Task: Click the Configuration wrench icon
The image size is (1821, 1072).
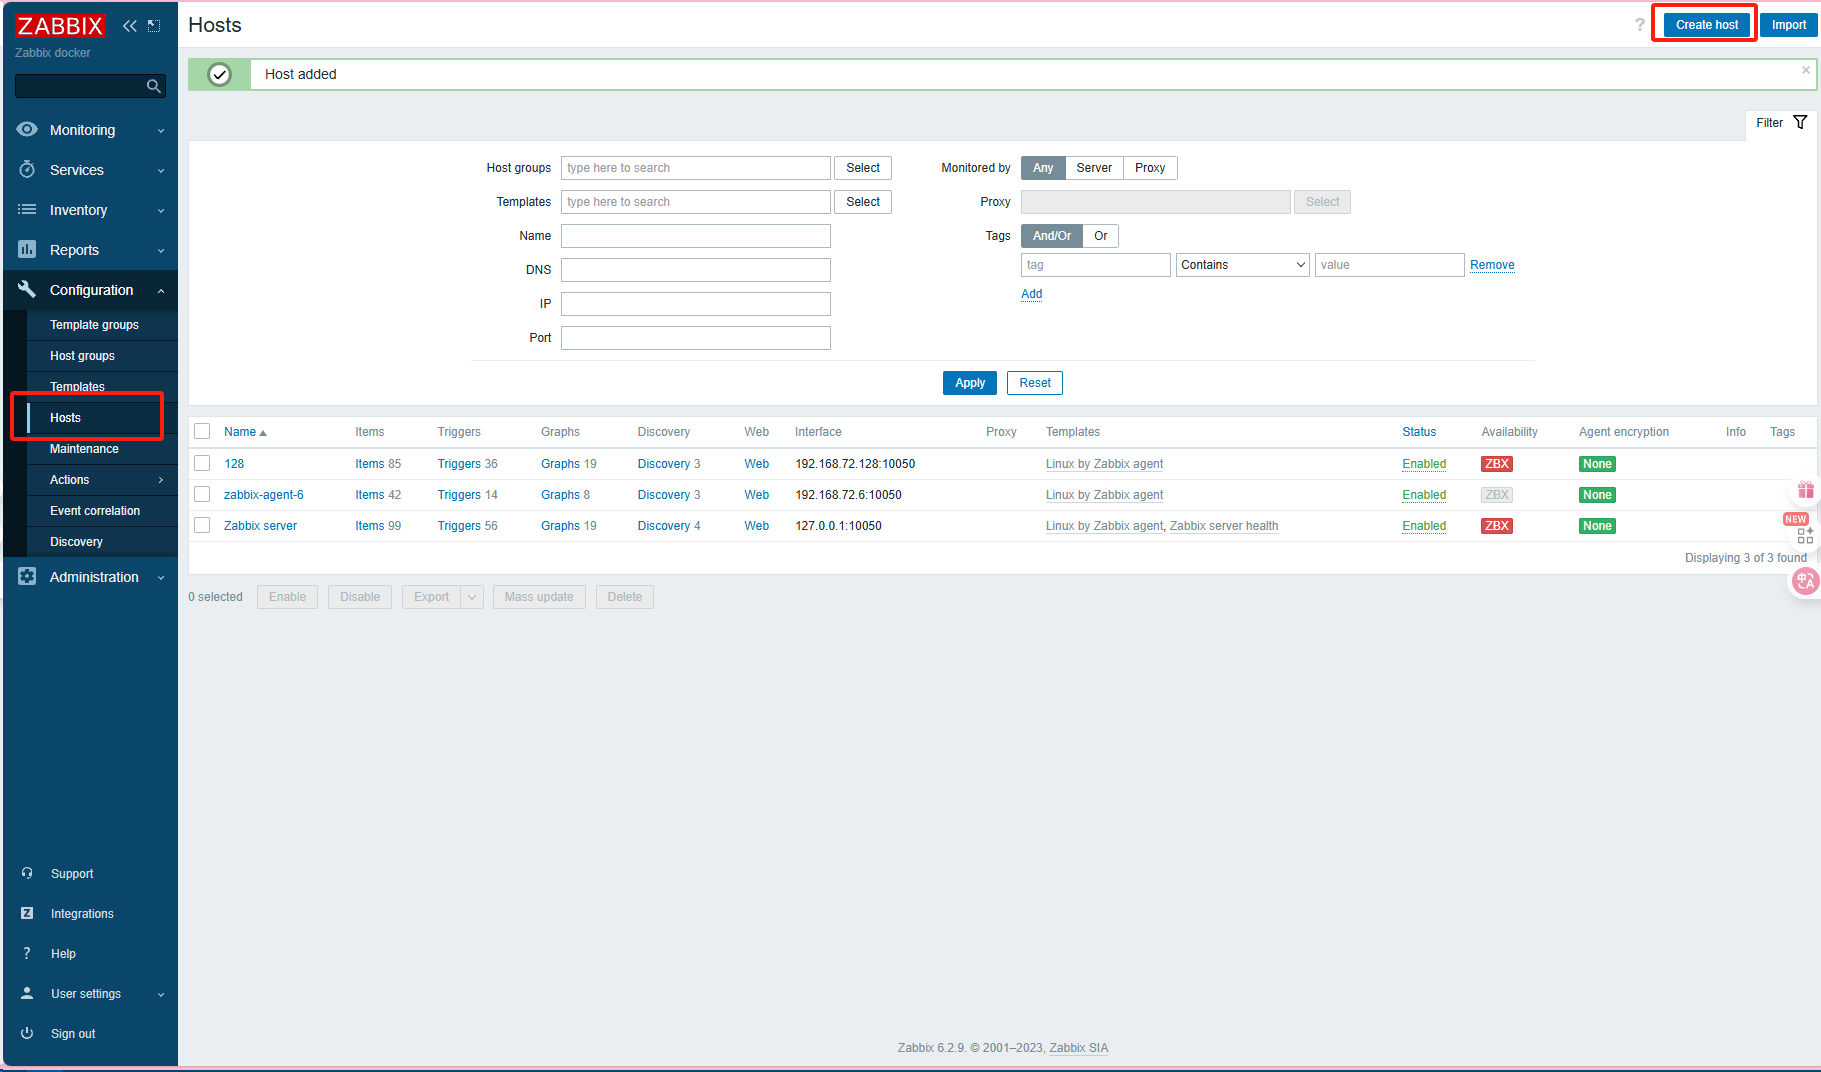Action: coord(27,290)
